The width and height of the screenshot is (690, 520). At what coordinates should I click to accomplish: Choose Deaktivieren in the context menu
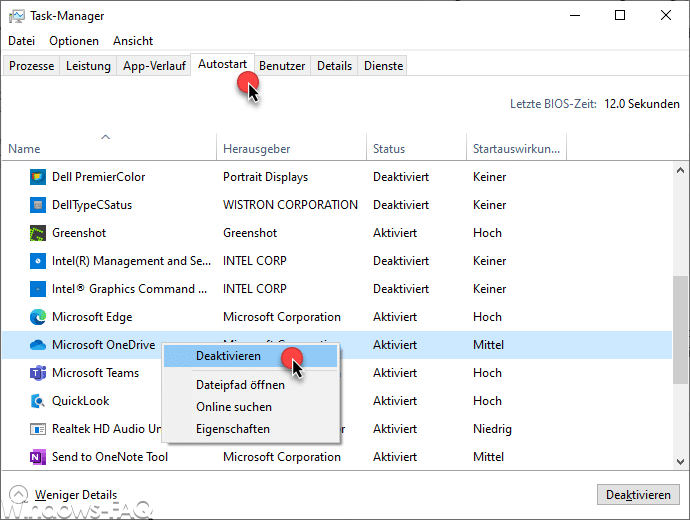click(x=250, y=356)
